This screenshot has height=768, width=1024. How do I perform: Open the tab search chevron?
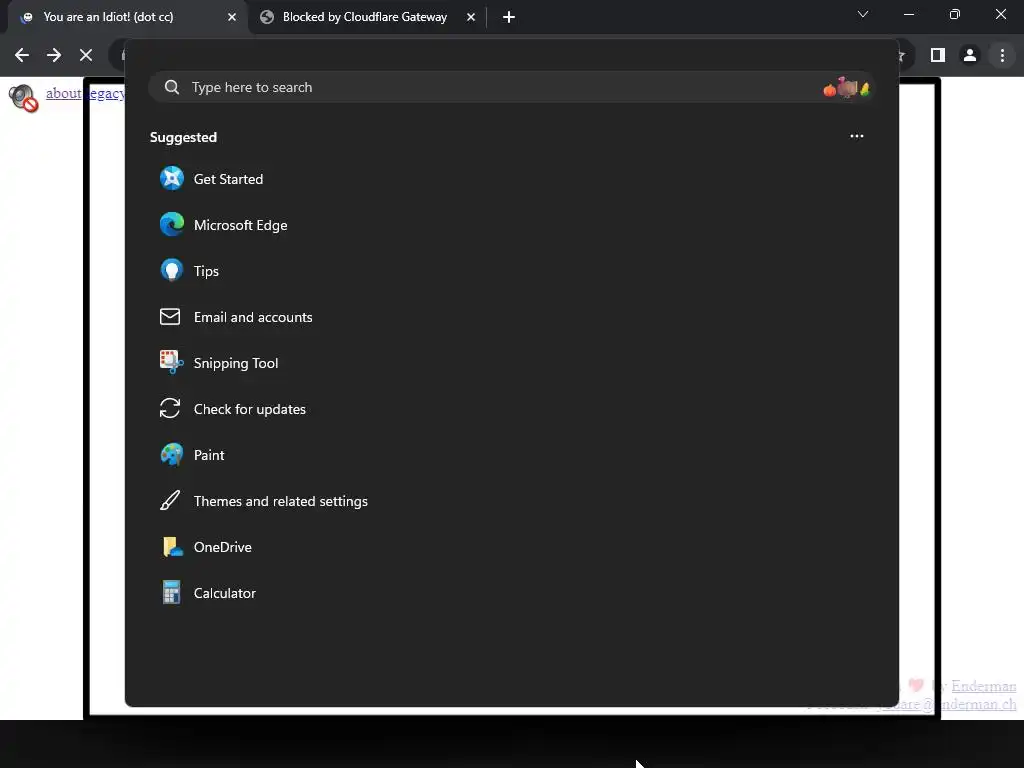pyautogui.click(x=863, y=14)
